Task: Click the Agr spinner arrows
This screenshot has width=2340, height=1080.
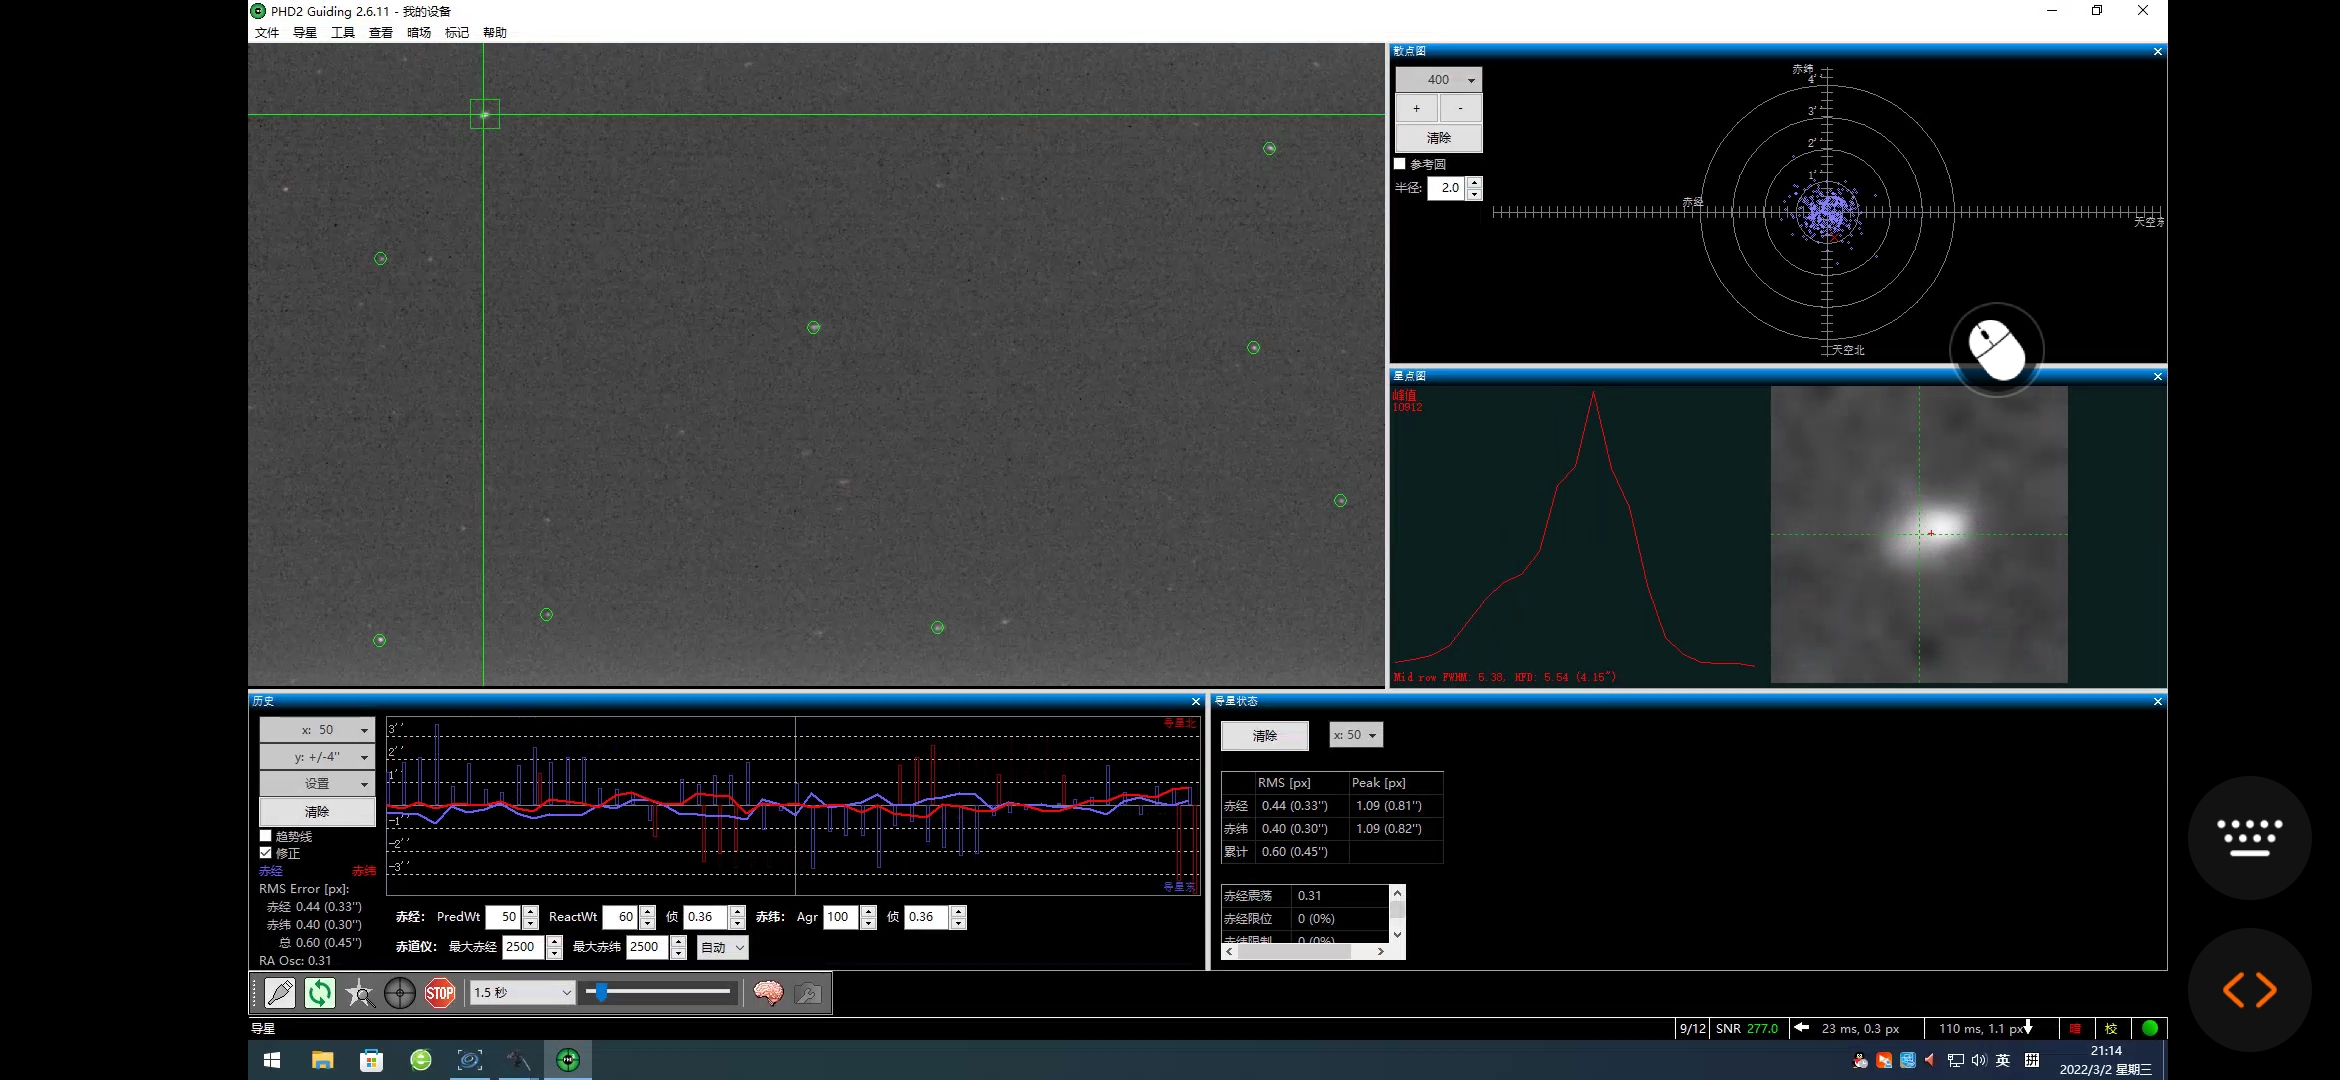Action: (869, 917)
